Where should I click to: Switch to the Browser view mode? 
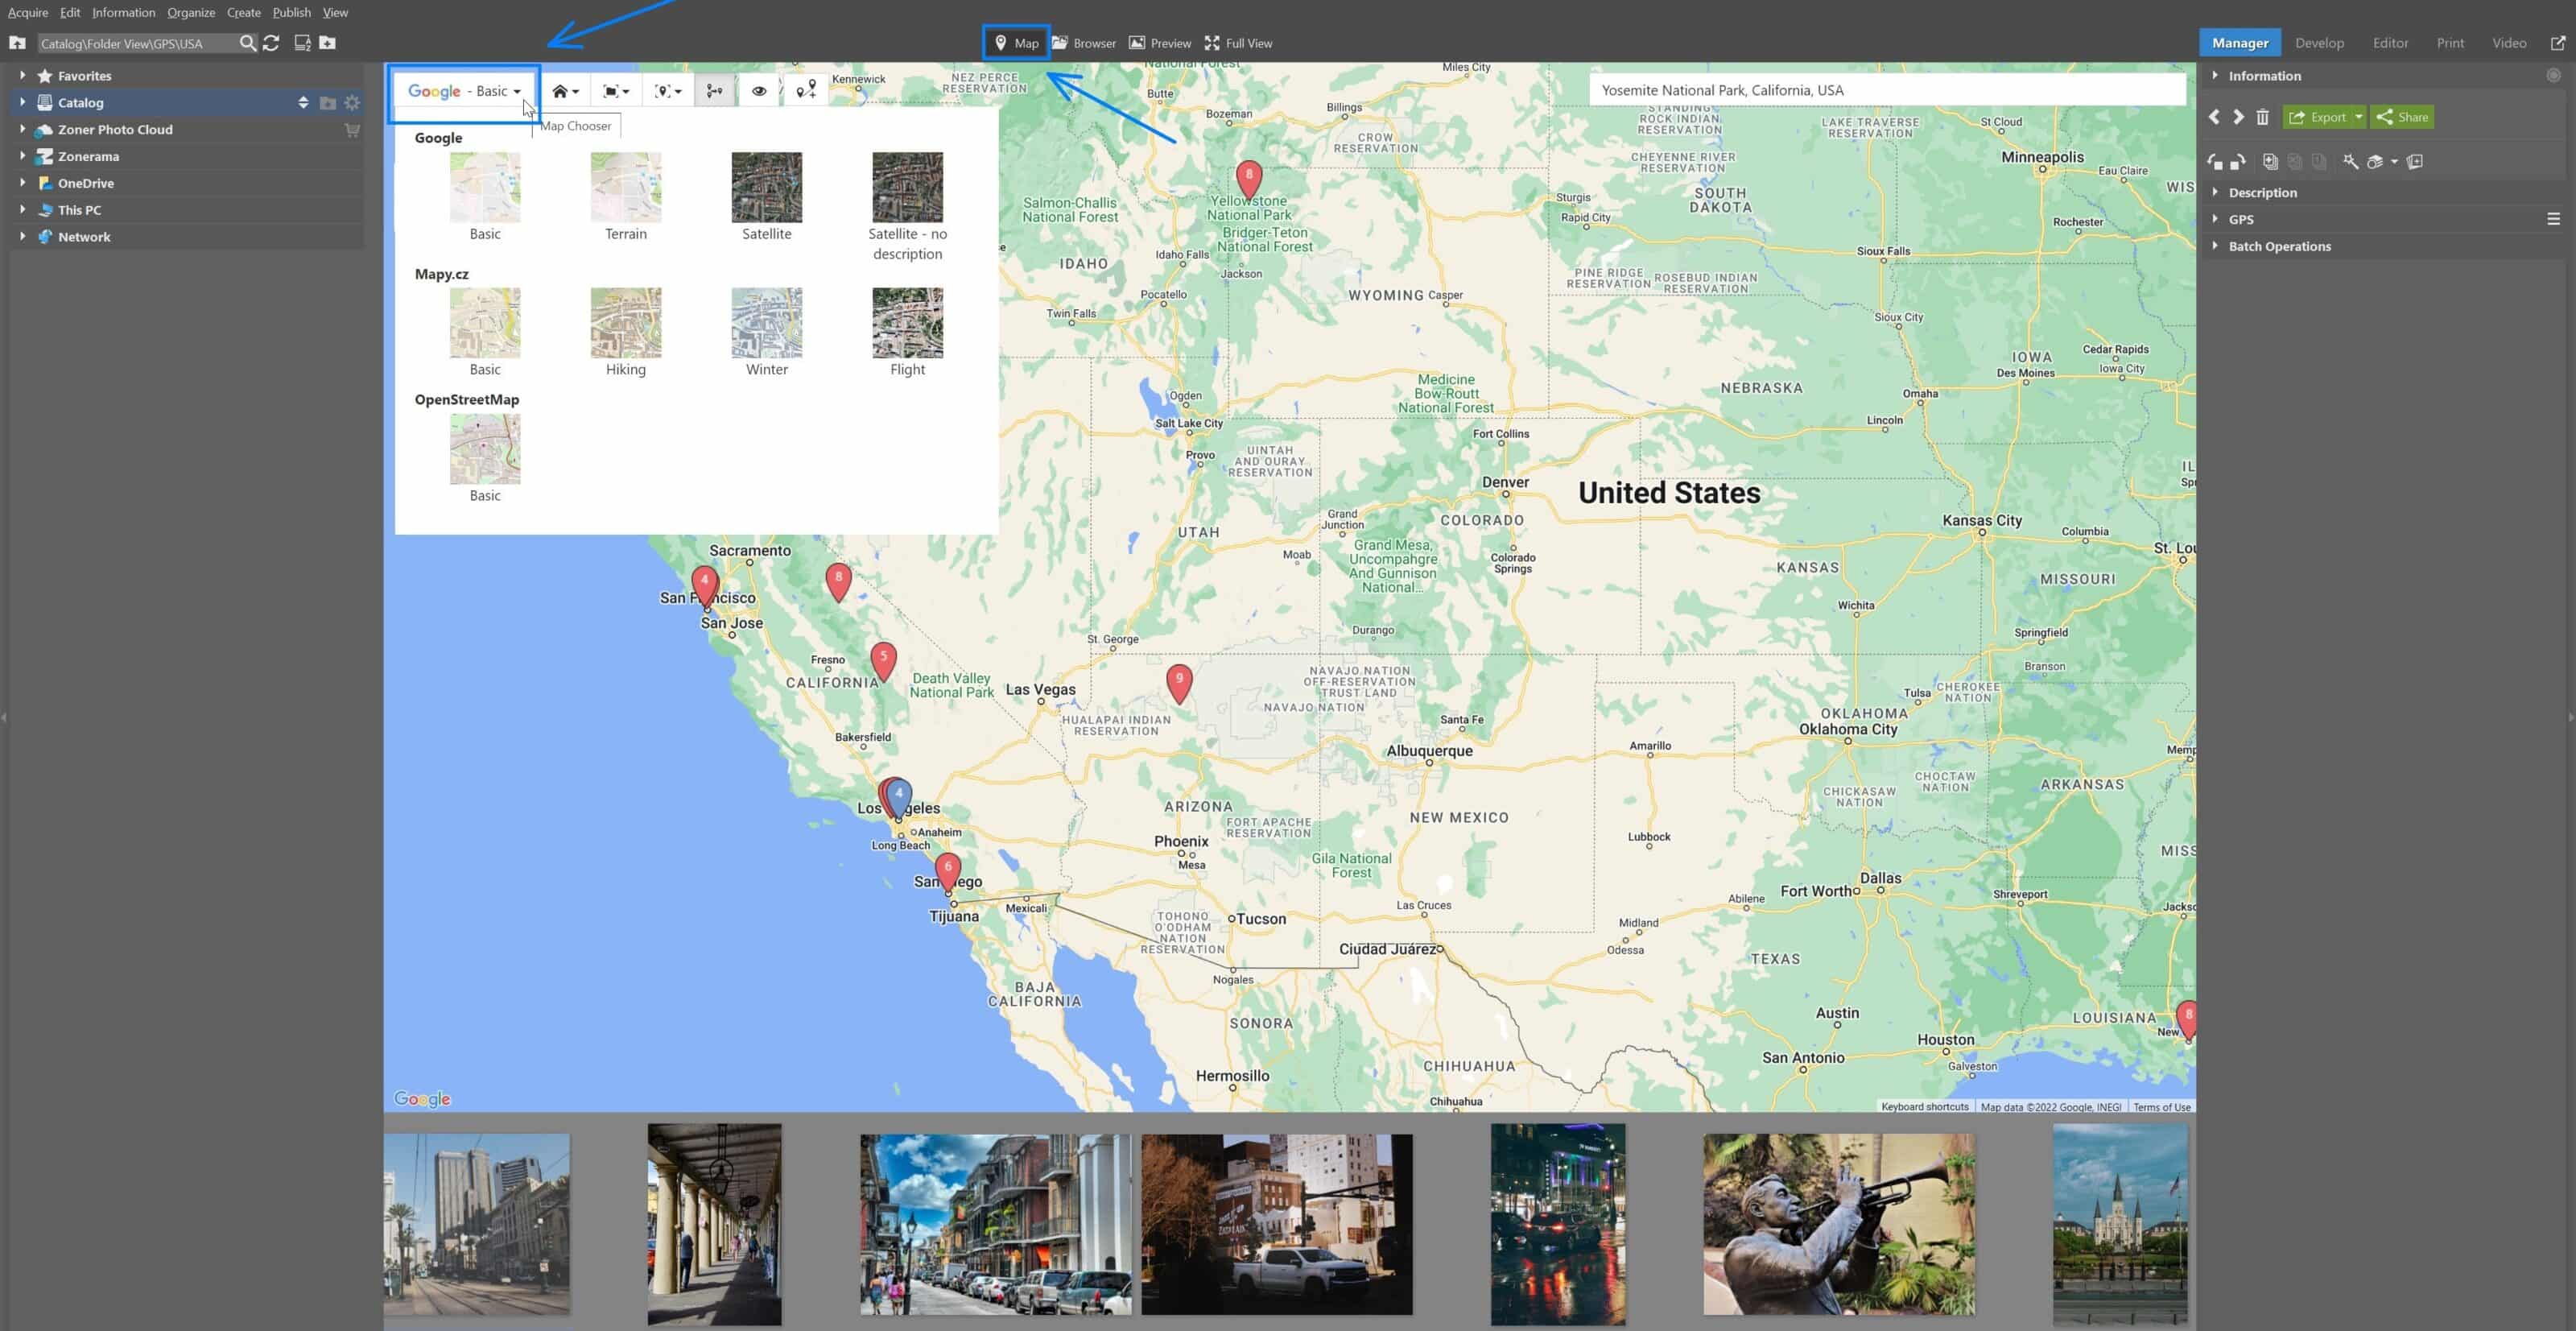click(x=1084, y=43)
